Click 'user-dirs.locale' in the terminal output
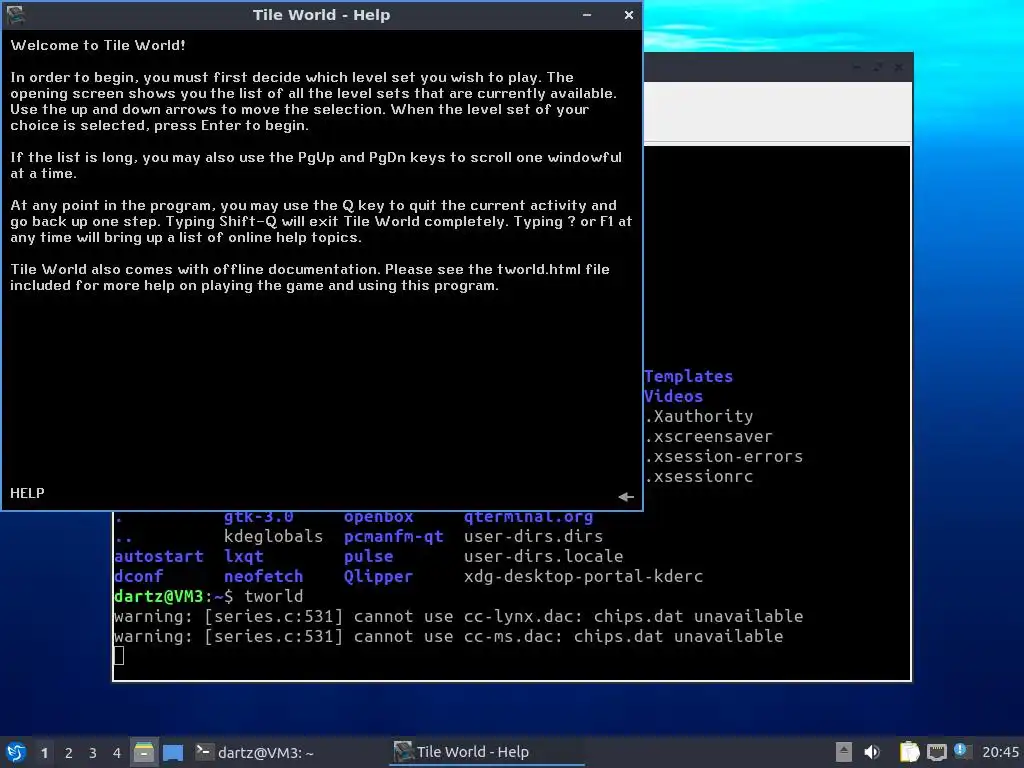This screenshot has height=768, width=1024. 543,556
